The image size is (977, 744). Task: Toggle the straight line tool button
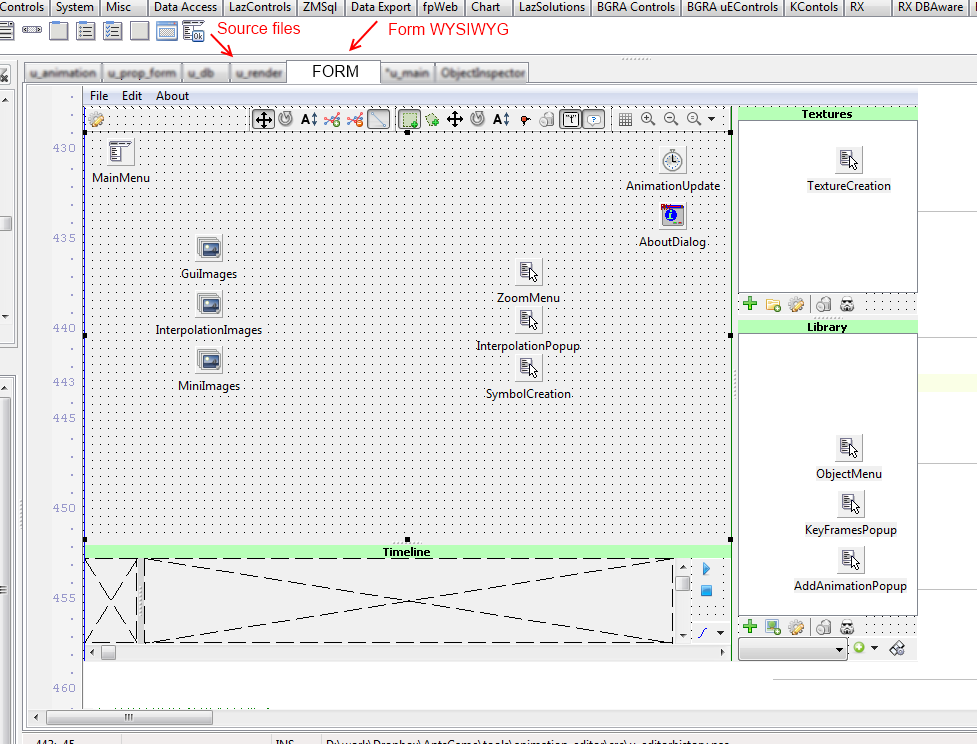[379, 119]
